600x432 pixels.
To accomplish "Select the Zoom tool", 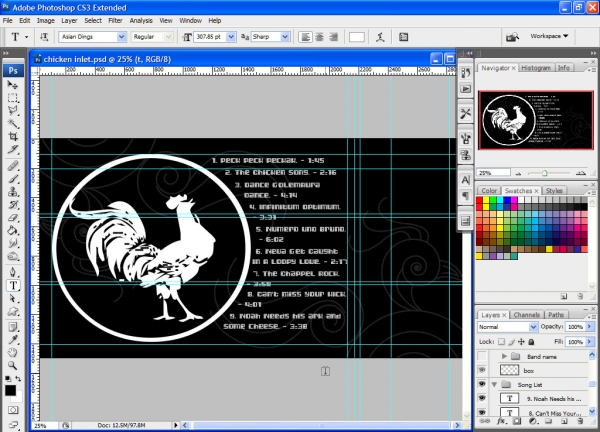I will pyautogui.click(x=13, y=365).
